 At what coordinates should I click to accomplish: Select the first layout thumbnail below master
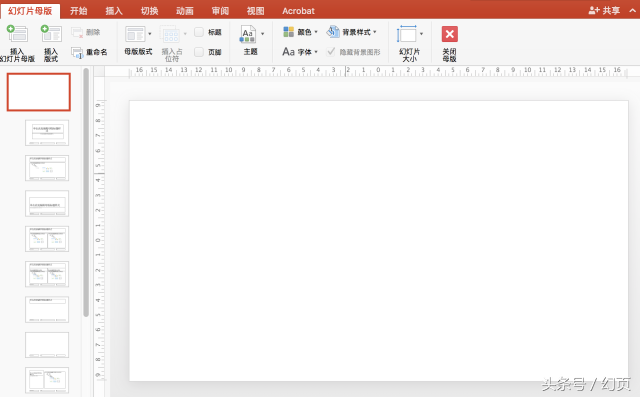point(47,133)
